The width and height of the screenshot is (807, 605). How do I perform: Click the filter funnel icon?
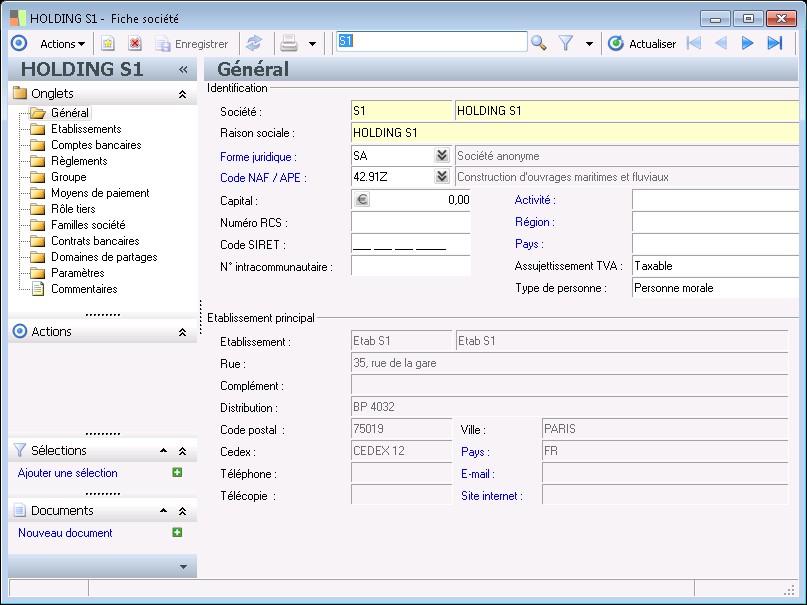[x=565, y=43]
